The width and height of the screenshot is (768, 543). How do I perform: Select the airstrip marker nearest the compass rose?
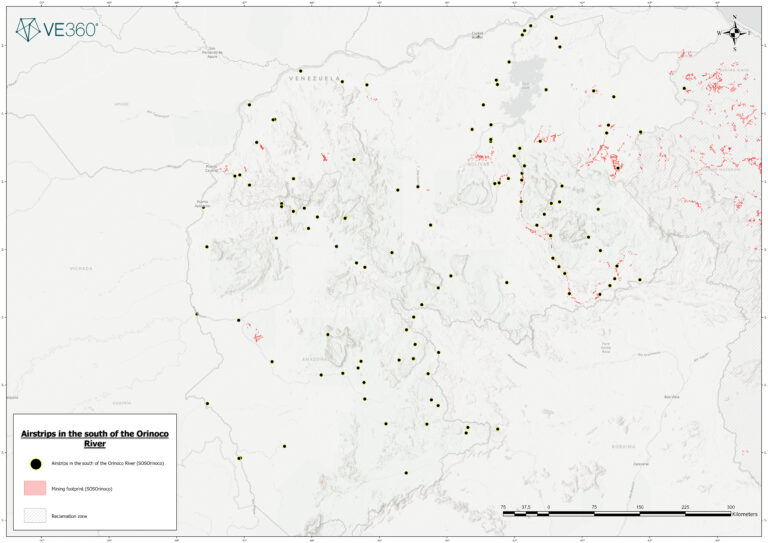click(x=684, y=88)
